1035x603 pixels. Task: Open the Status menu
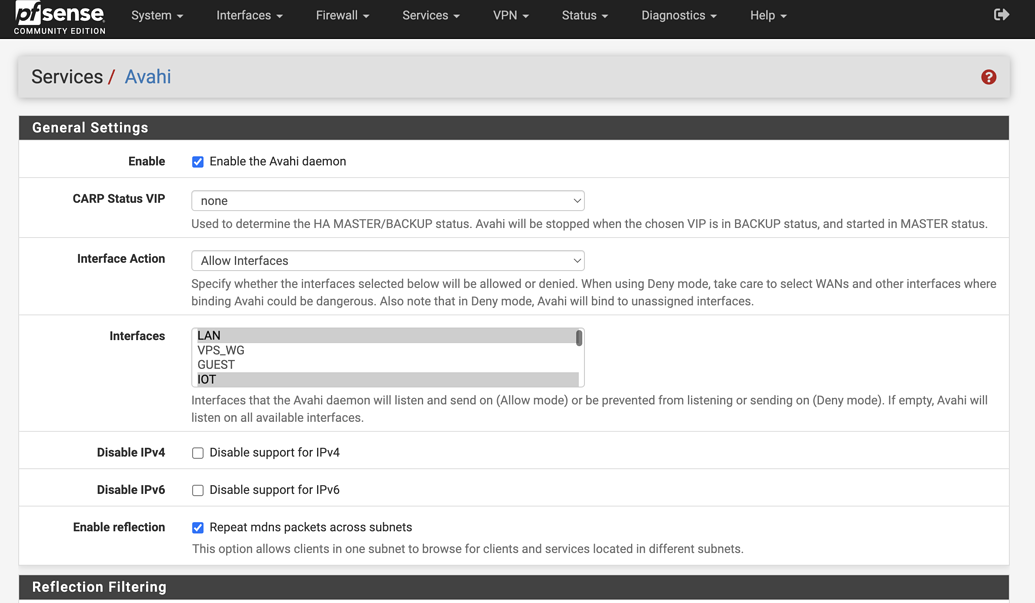click(x=584, y=16)
